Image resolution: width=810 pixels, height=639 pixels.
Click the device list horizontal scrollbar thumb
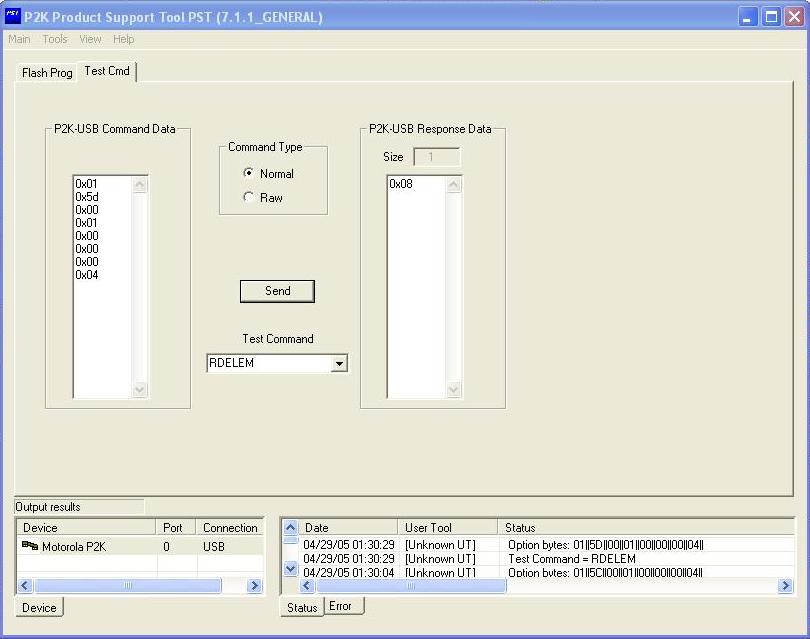coord(128,585)
